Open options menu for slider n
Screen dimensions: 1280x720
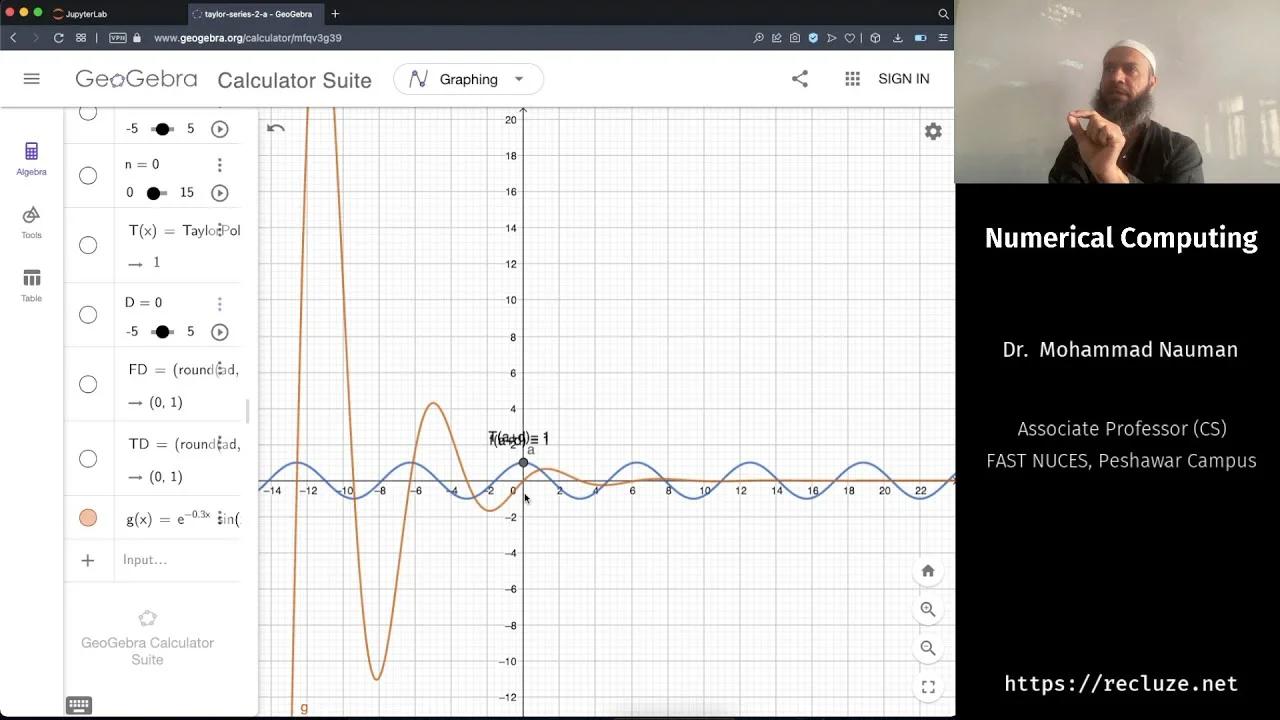219,164
